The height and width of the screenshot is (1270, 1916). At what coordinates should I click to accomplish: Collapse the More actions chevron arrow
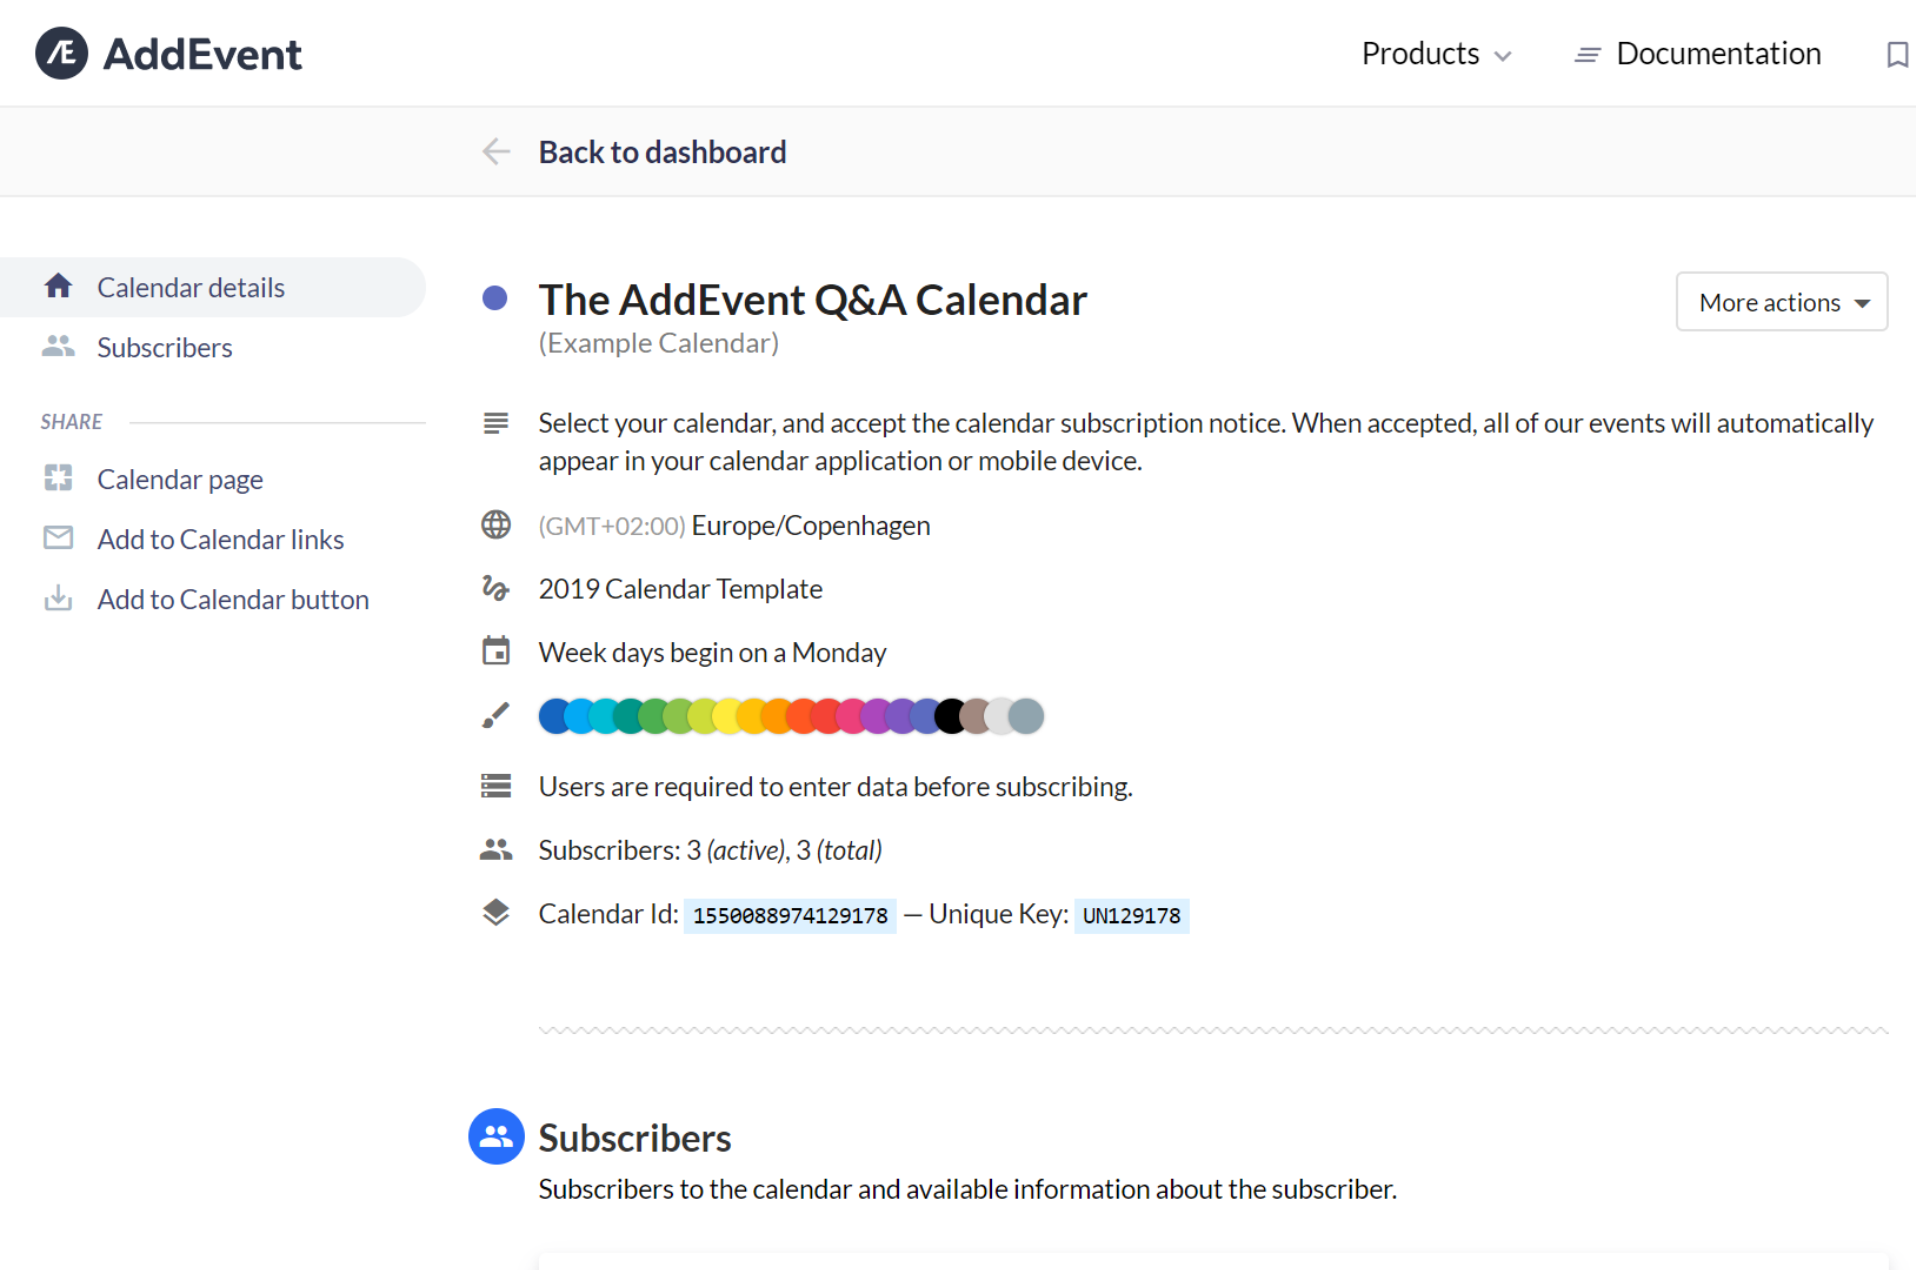coord(1862,302)
